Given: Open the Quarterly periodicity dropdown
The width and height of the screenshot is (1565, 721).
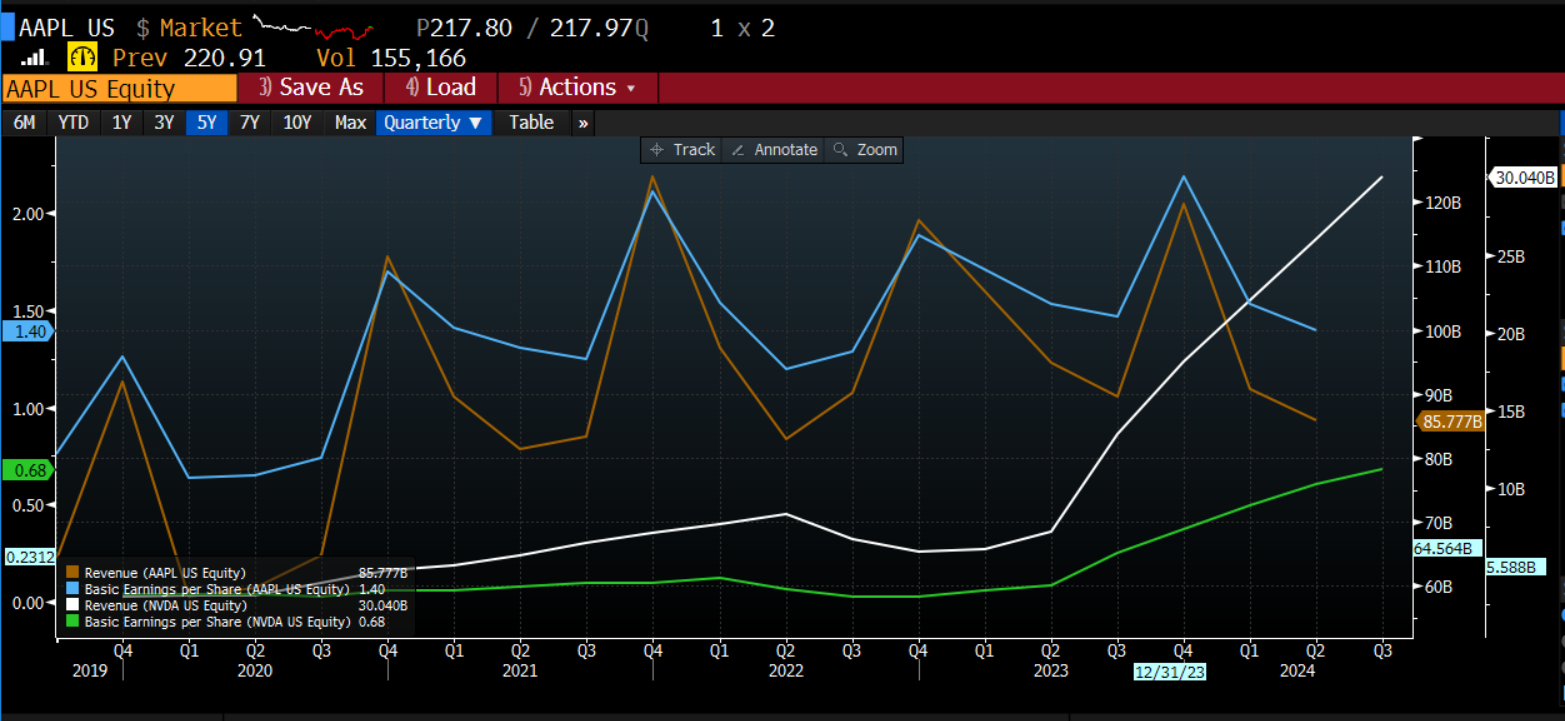Looking at the screenshot, I should coord(433,123).
